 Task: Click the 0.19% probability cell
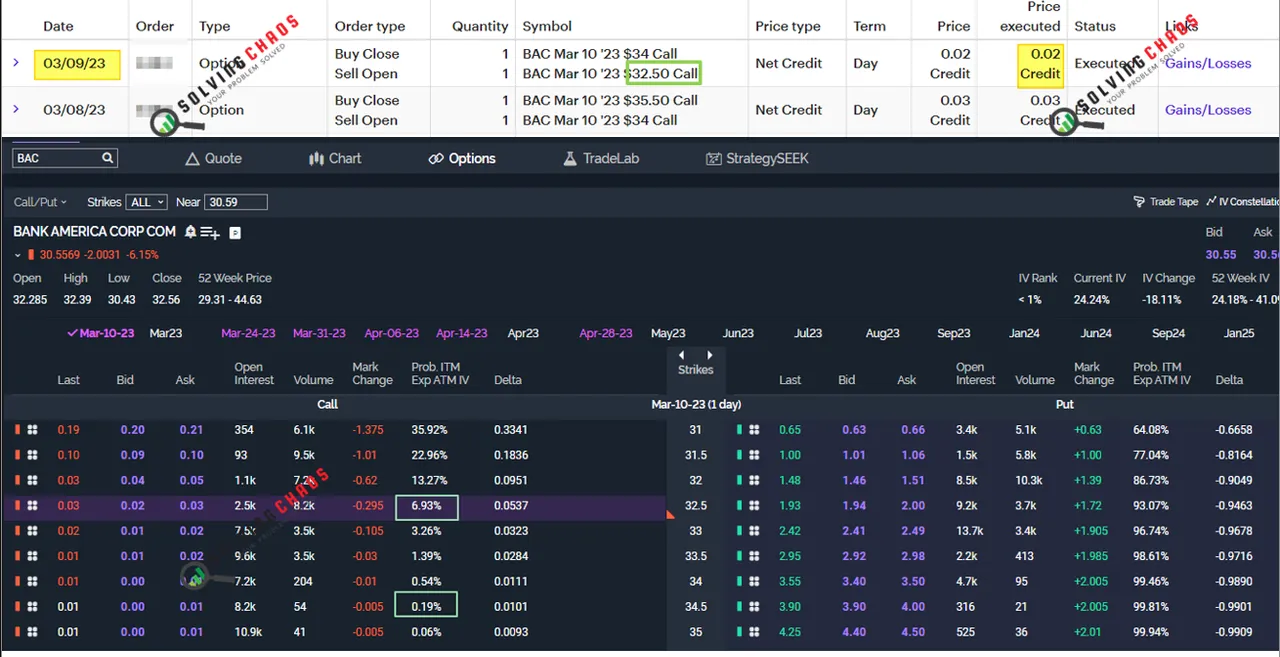pyautogui.click(x=426, y=604)
